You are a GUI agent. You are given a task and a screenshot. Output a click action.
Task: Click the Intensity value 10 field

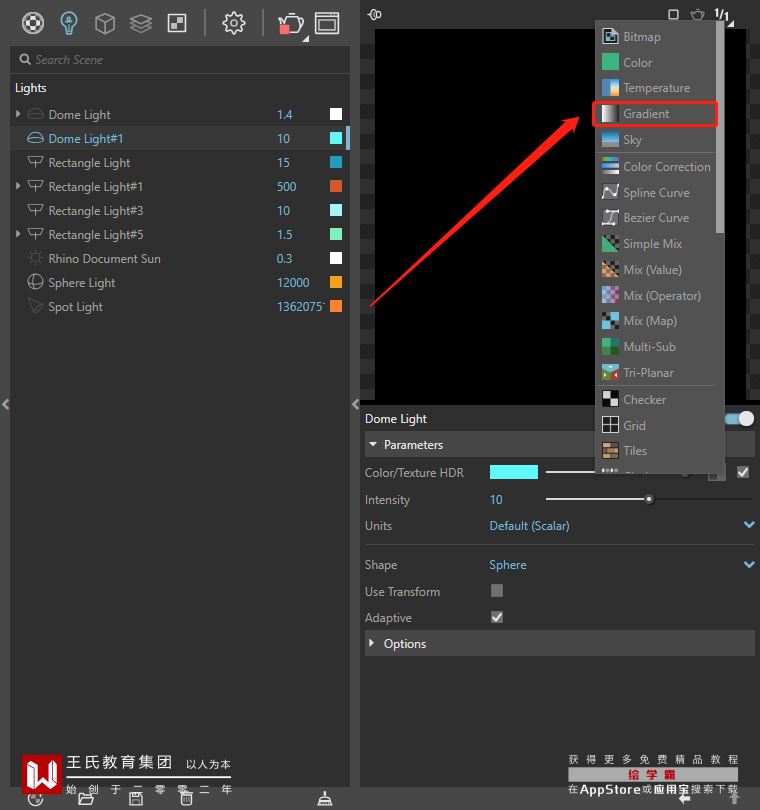coord(496,500)
